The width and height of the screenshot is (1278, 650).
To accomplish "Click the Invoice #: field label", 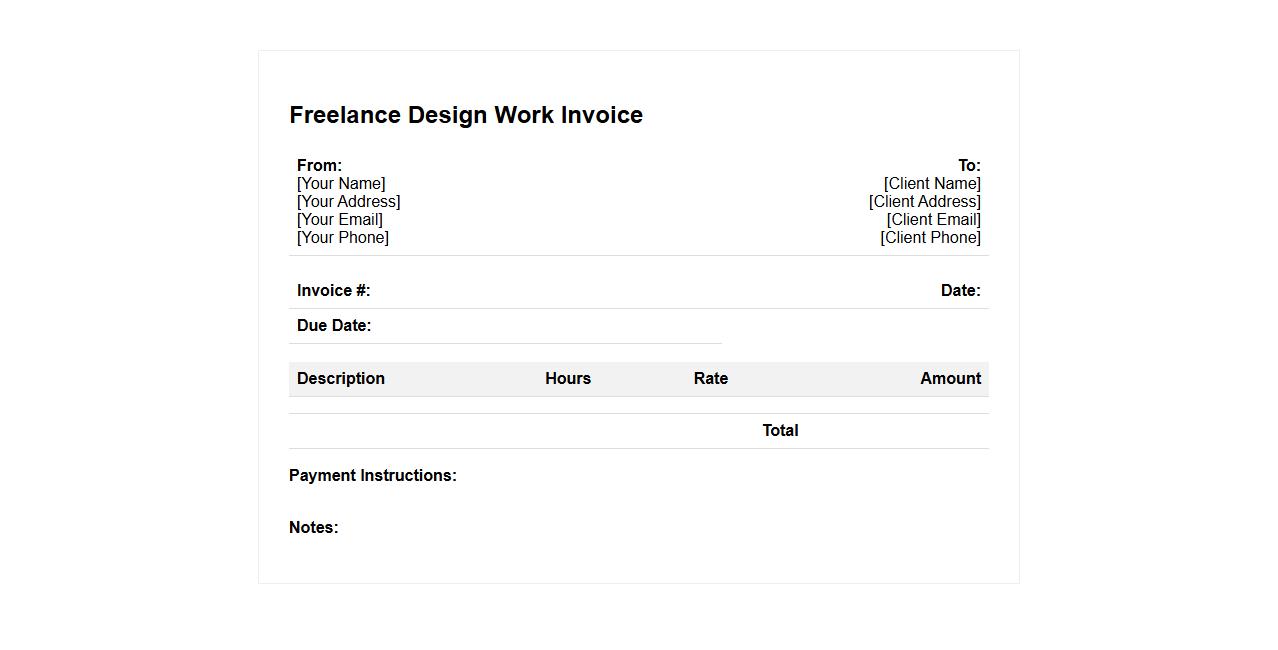I will (333, 291).
